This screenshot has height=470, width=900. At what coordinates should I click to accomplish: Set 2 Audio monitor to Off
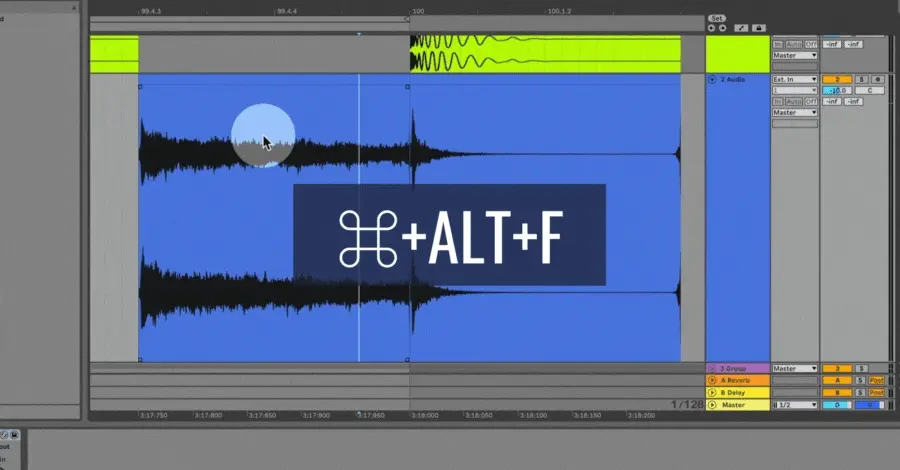811,102
